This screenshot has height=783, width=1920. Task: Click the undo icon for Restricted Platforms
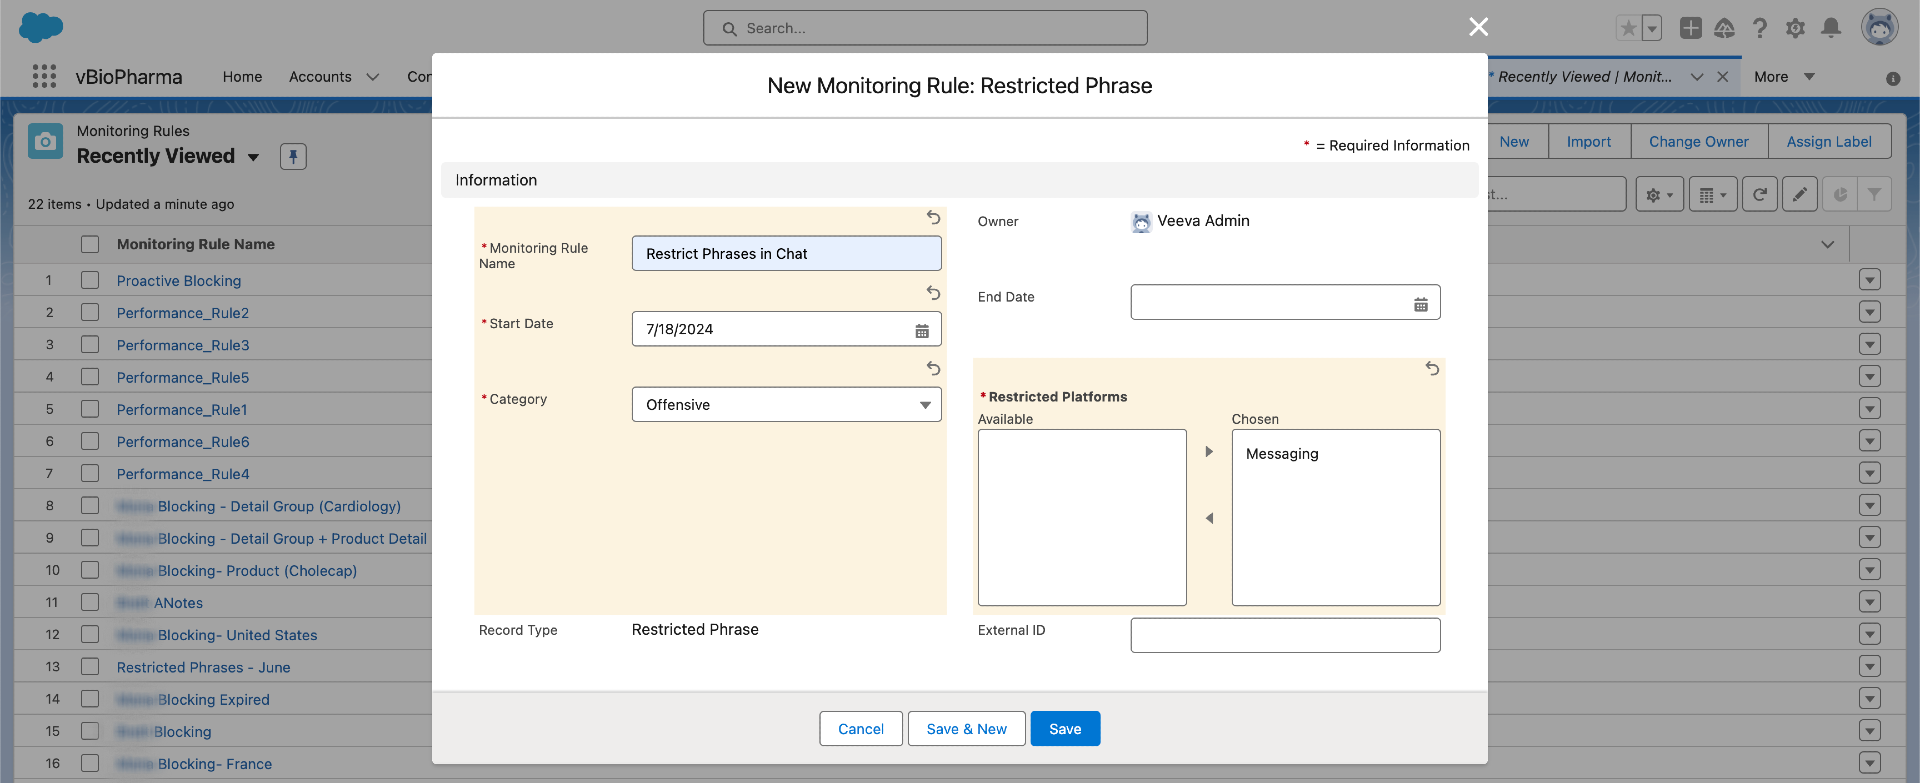pyautogui.click(x=1432, y=369)
